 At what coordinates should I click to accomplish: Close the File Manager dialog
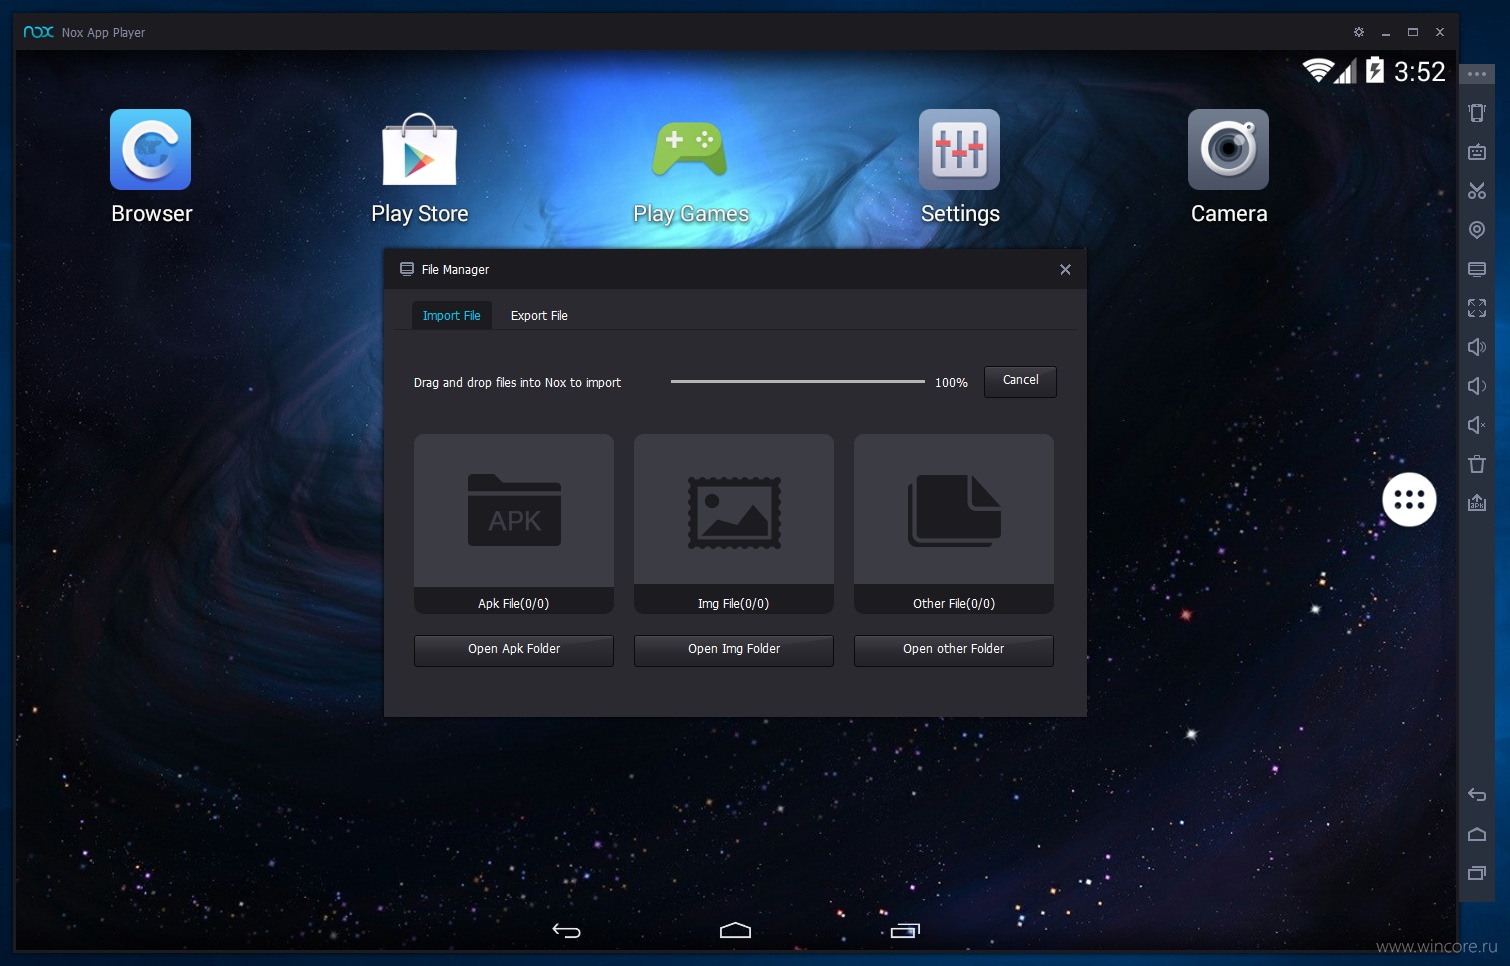(x=1065, y=270)
